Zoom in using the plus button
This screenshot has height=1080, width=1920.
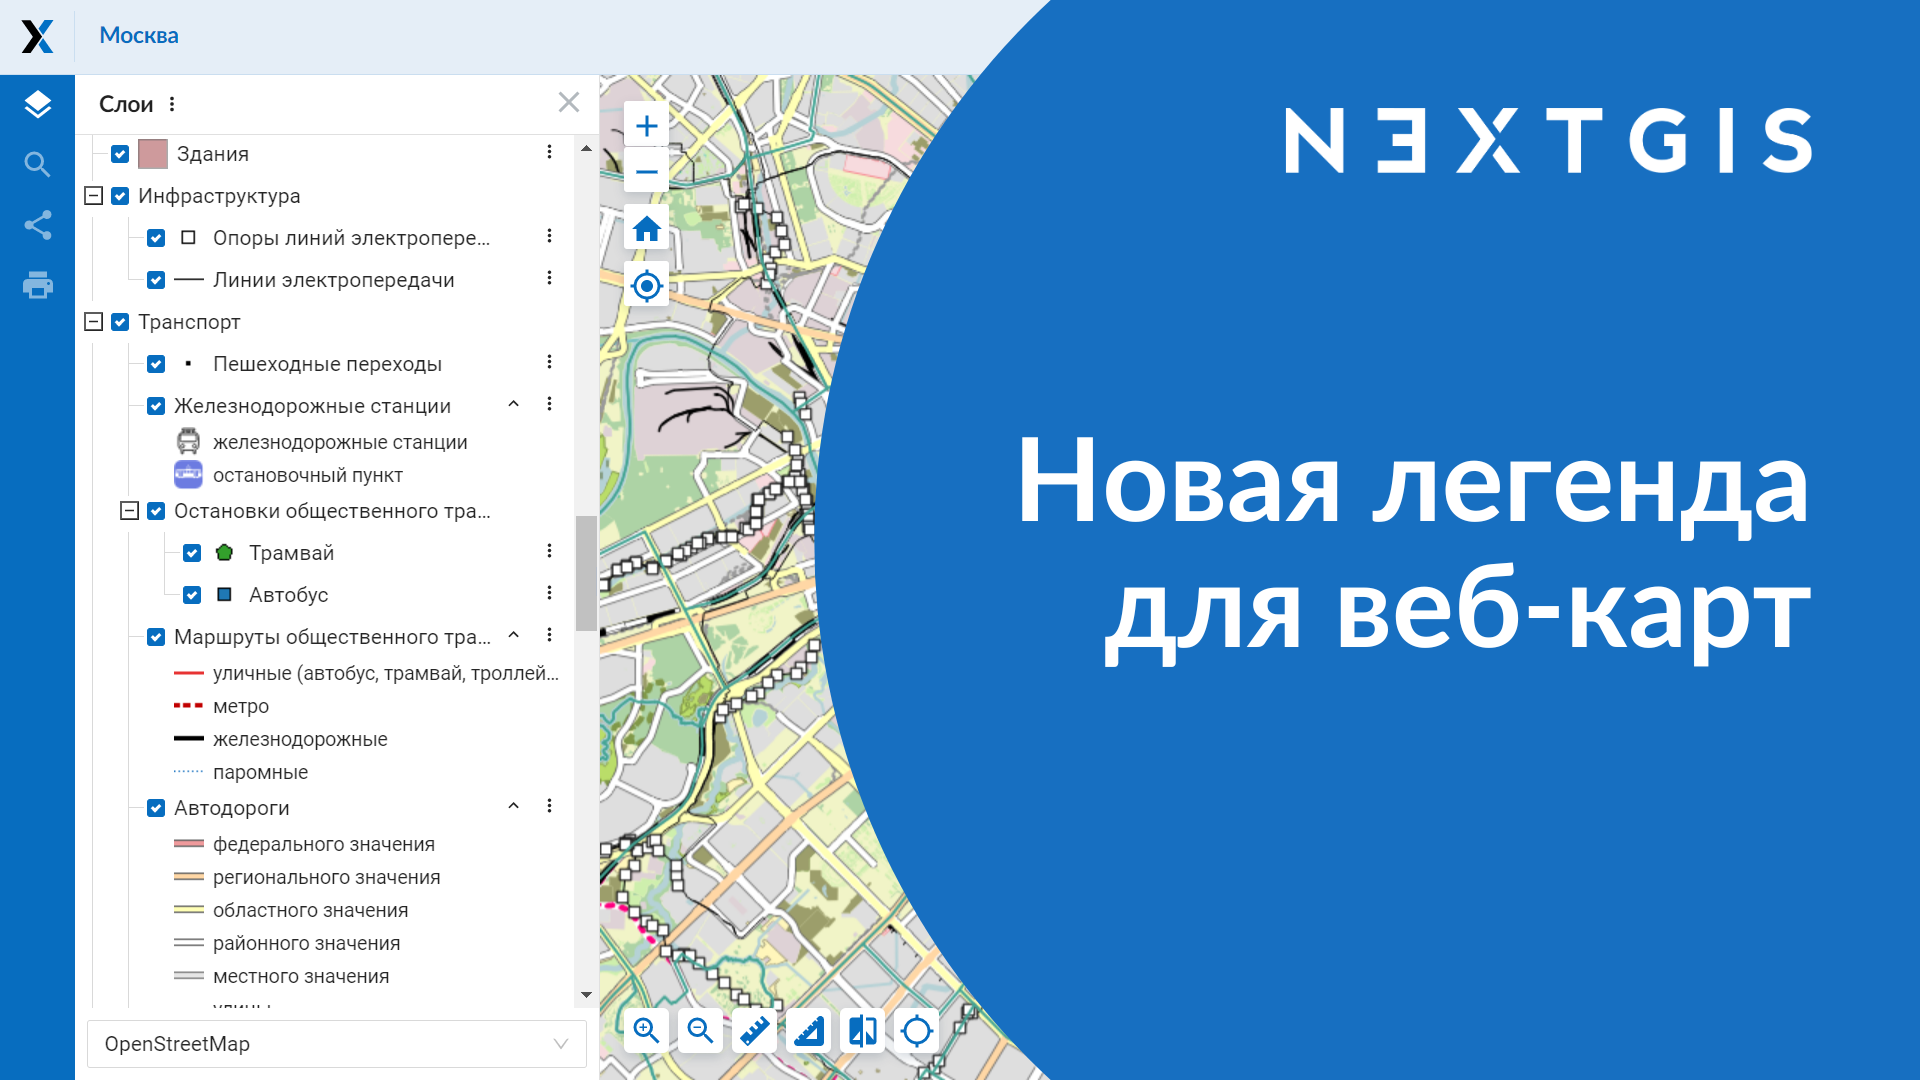pyautogui.click(x=646, y=124)
